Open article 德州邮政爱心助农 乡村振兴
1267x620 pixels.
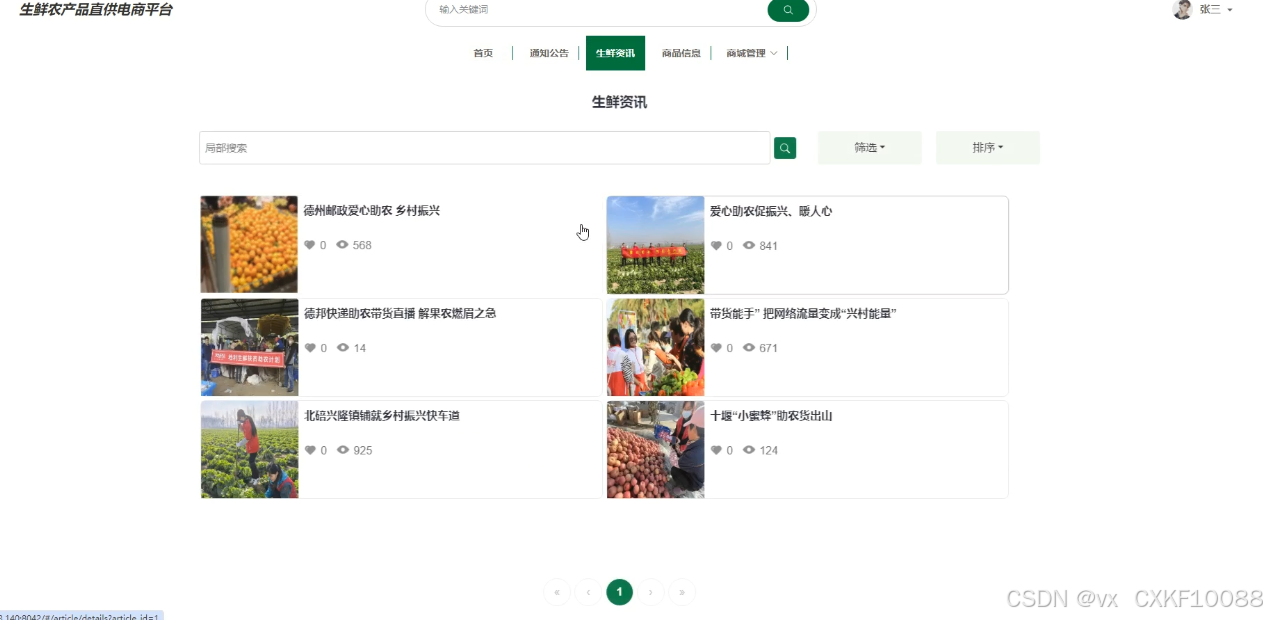click(x=372, y=211)
